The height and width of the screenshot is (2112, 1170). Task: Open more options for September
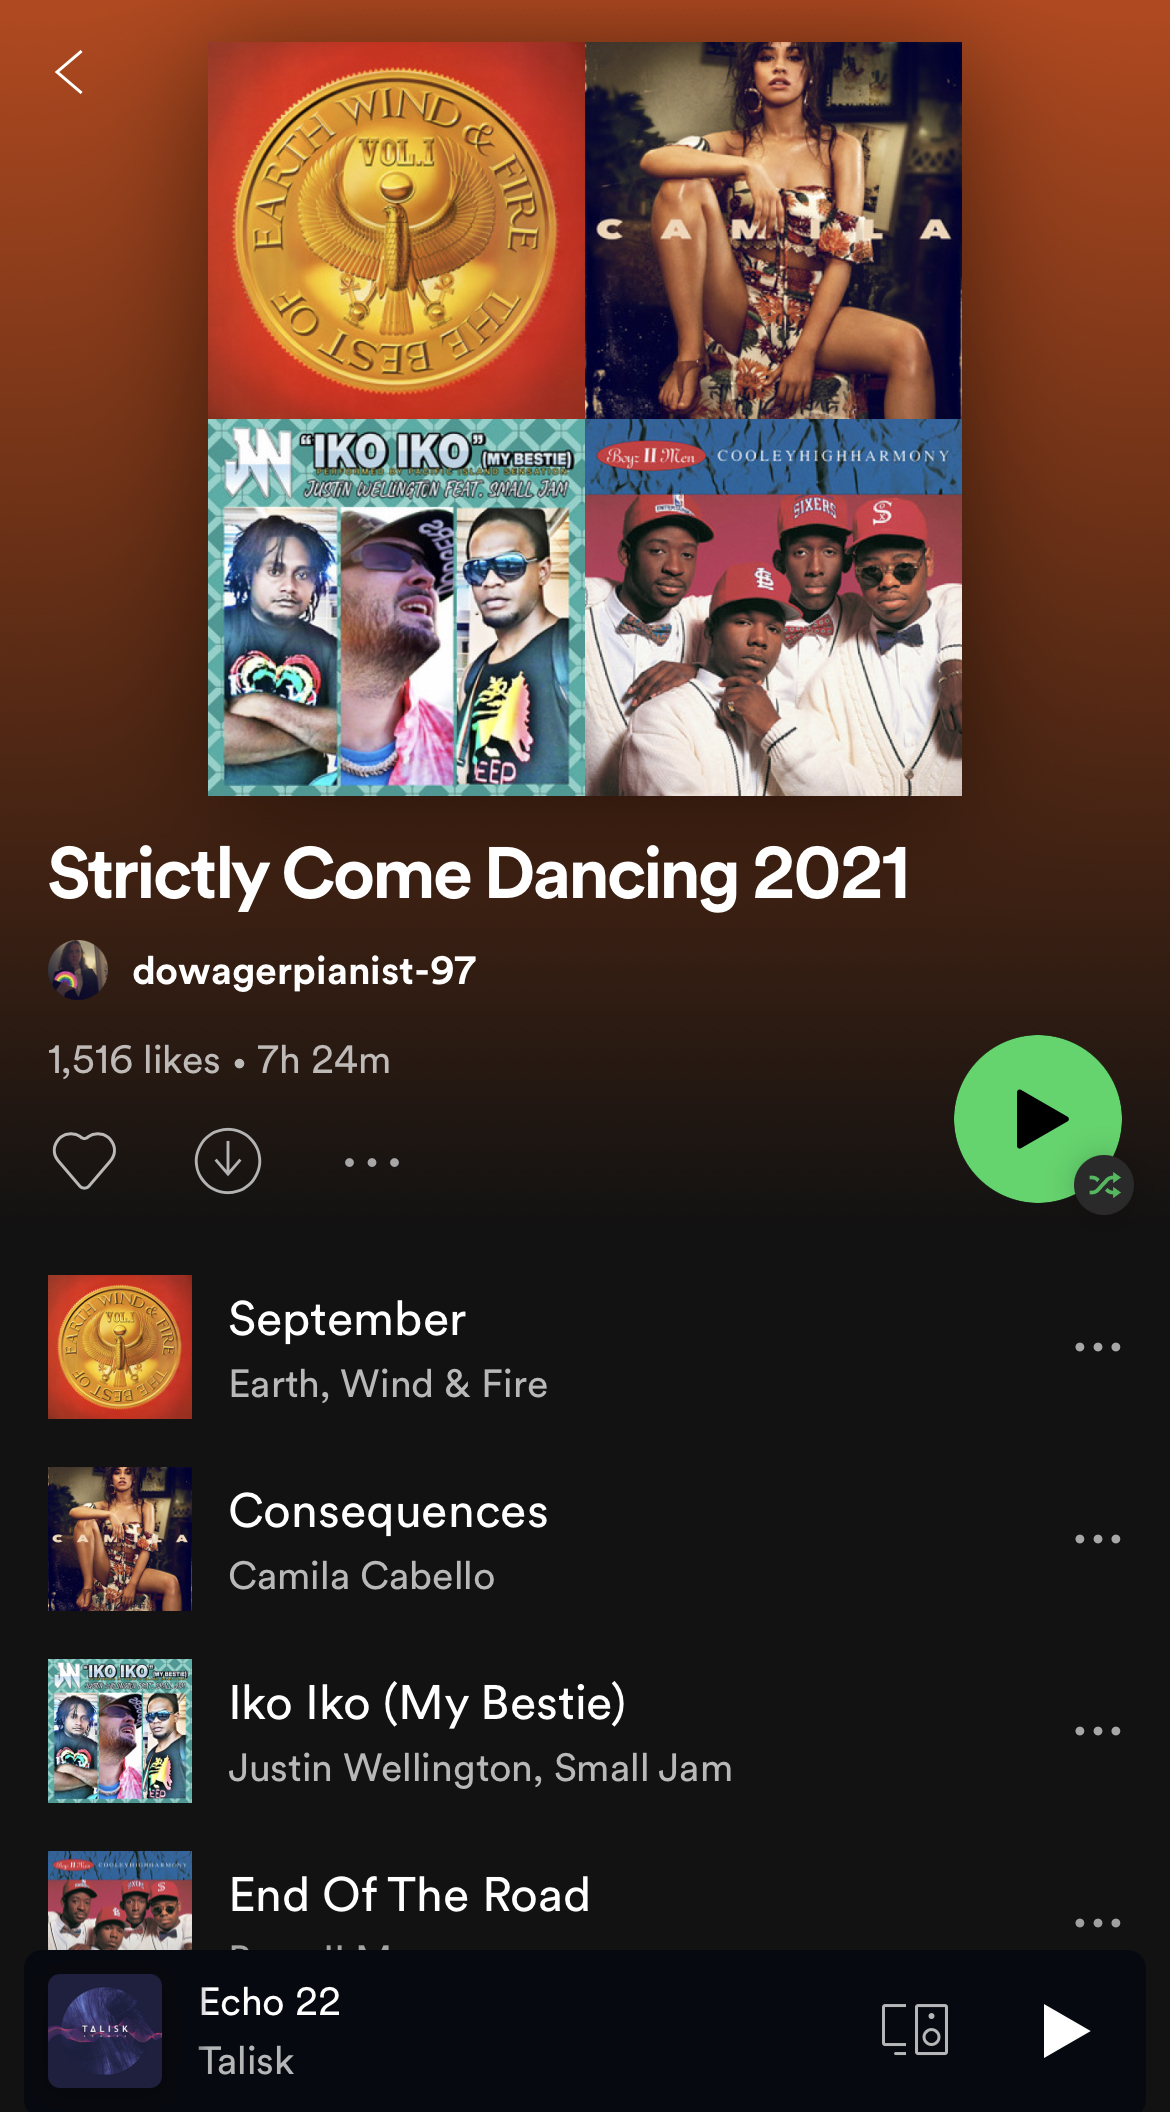coord(1097,1347)
